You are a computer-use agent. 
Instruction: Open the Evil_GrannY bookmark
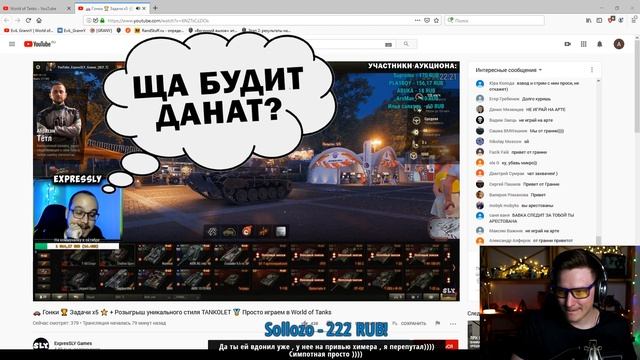pyautogui.click(x=72, y=30)
